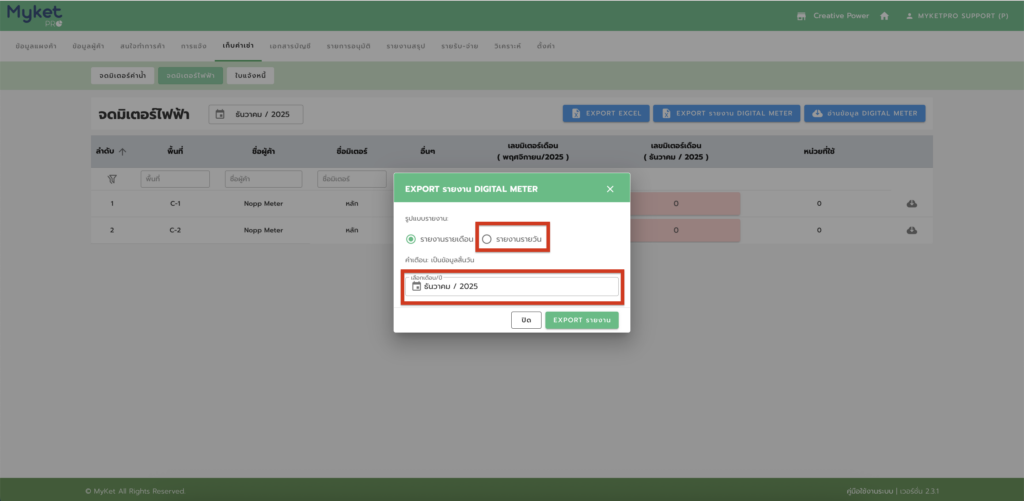Click the home icon in the top bar
Image resolution: width=1024 pixels, height=501 pixels.
pos(885,16)
